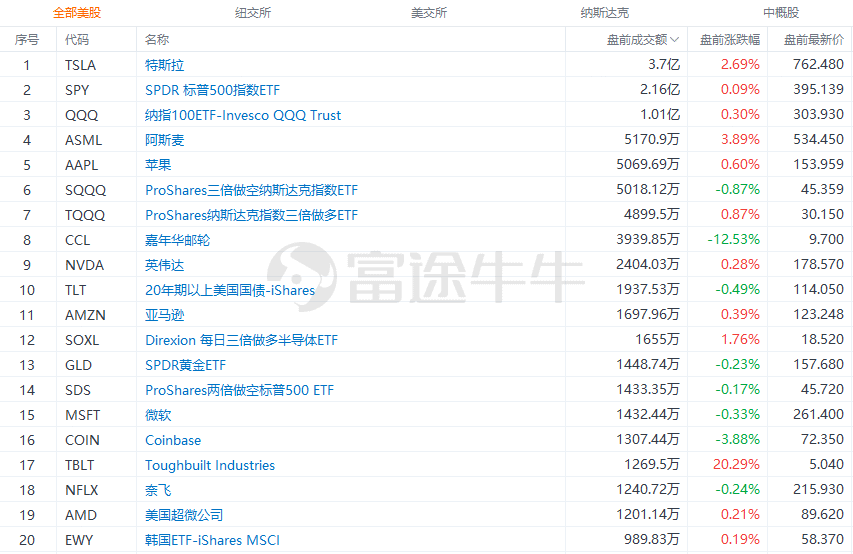
Task: Select the SQQQ ticker code
Action: 85,190
